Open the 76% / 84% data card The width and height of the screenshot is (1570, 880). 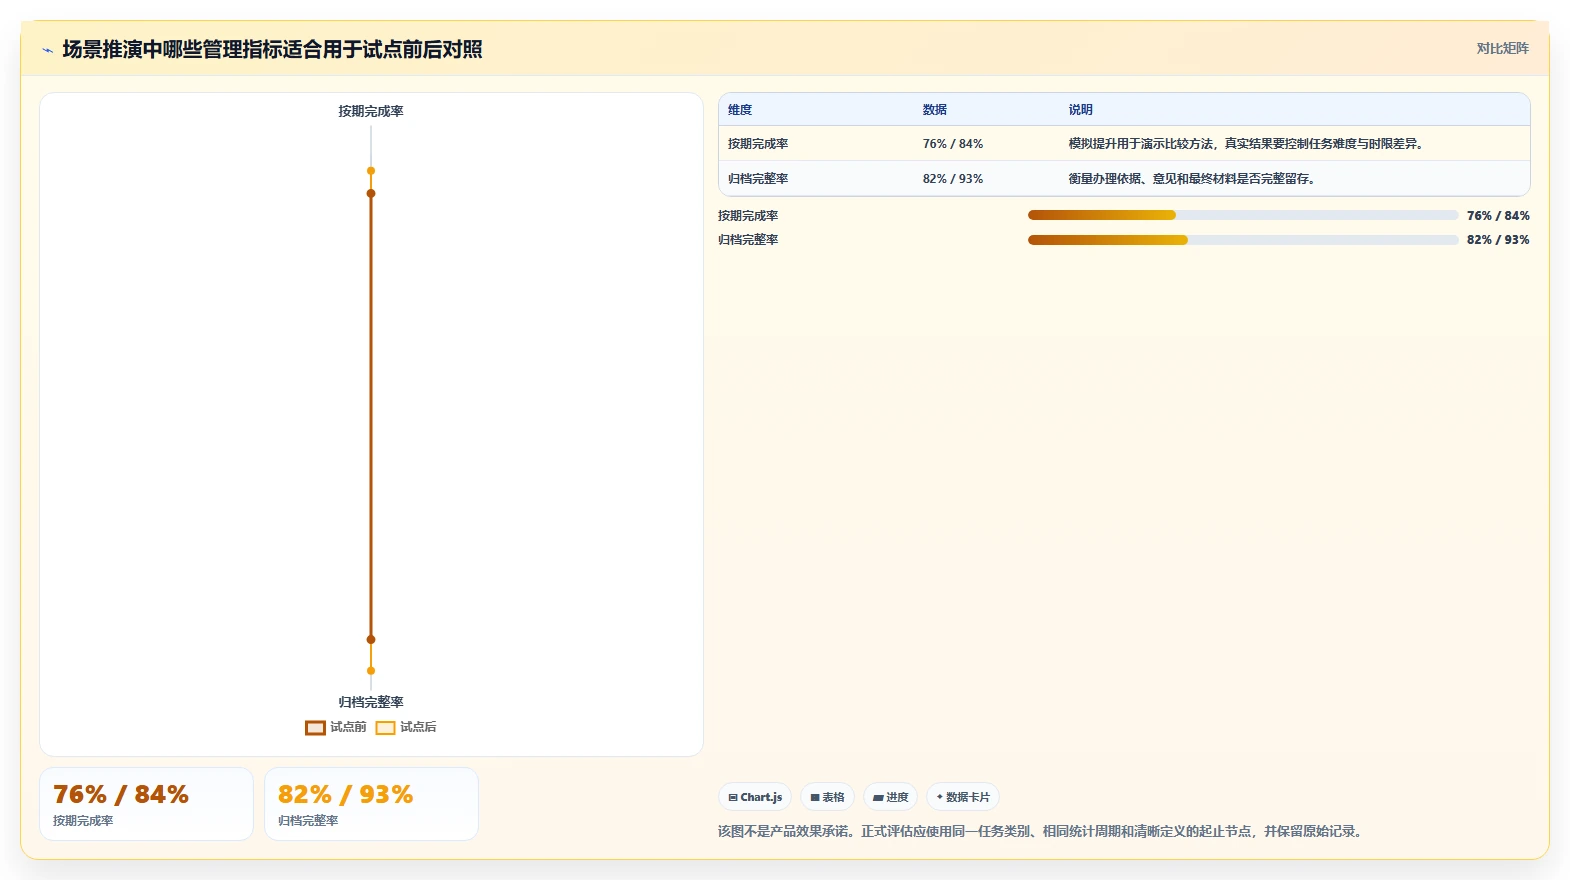pyautogui.click(x=146, y=804)
